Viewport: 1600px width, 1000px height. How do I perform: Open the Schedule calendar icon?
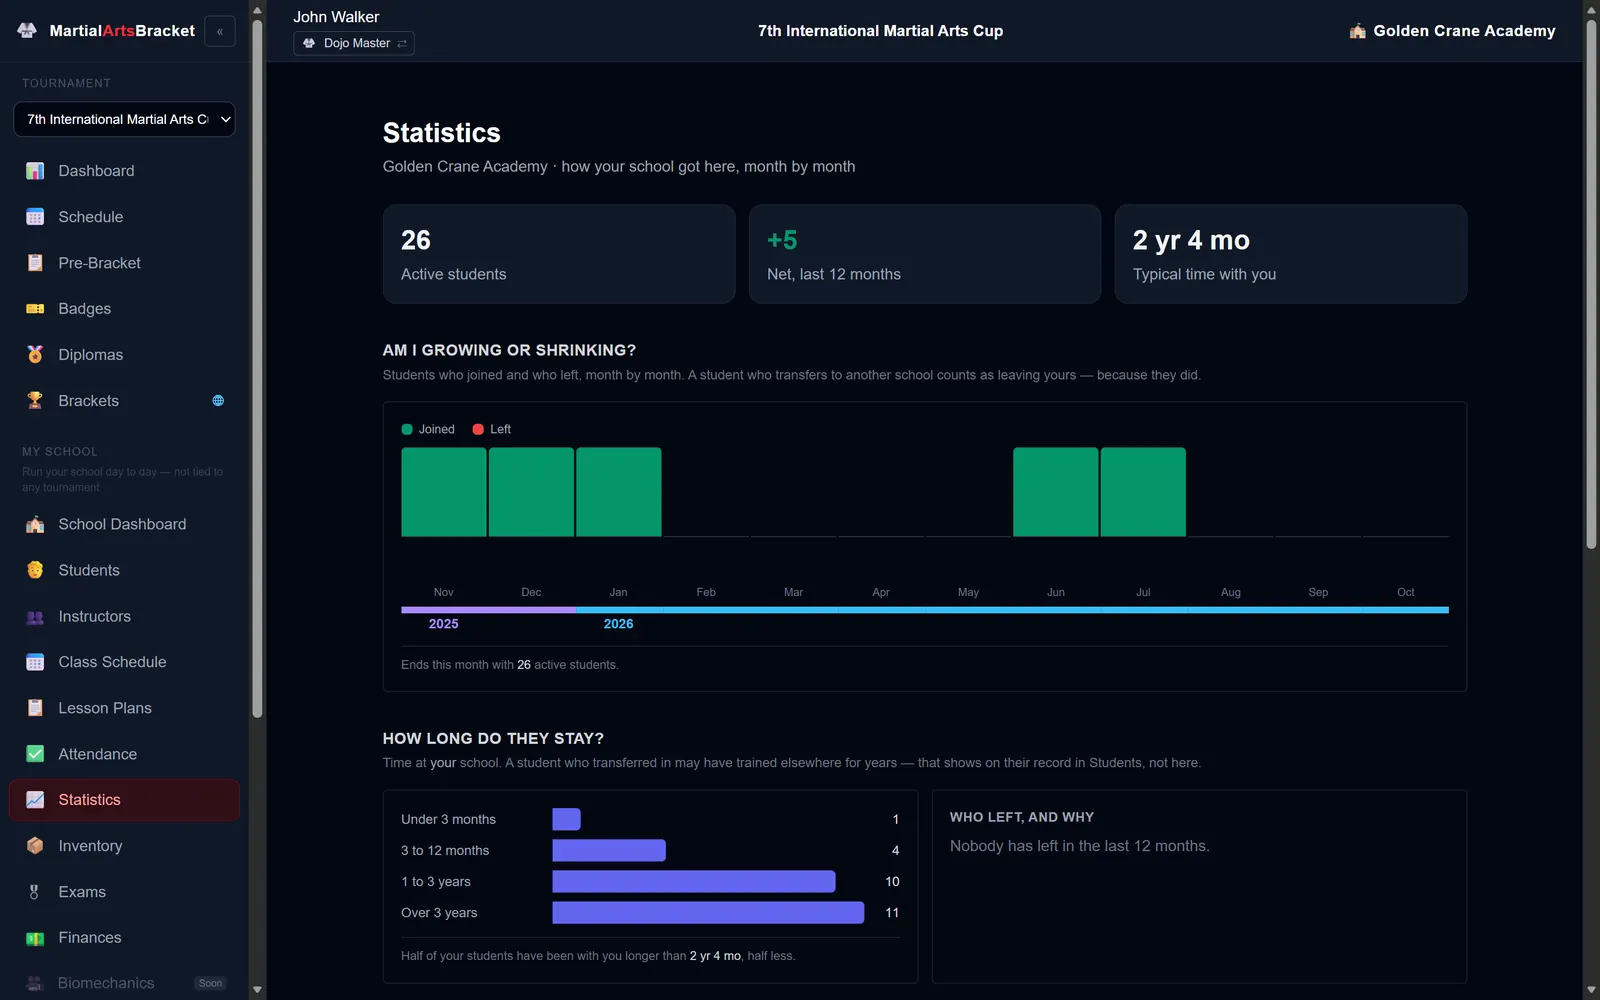(x=35, y=217)
